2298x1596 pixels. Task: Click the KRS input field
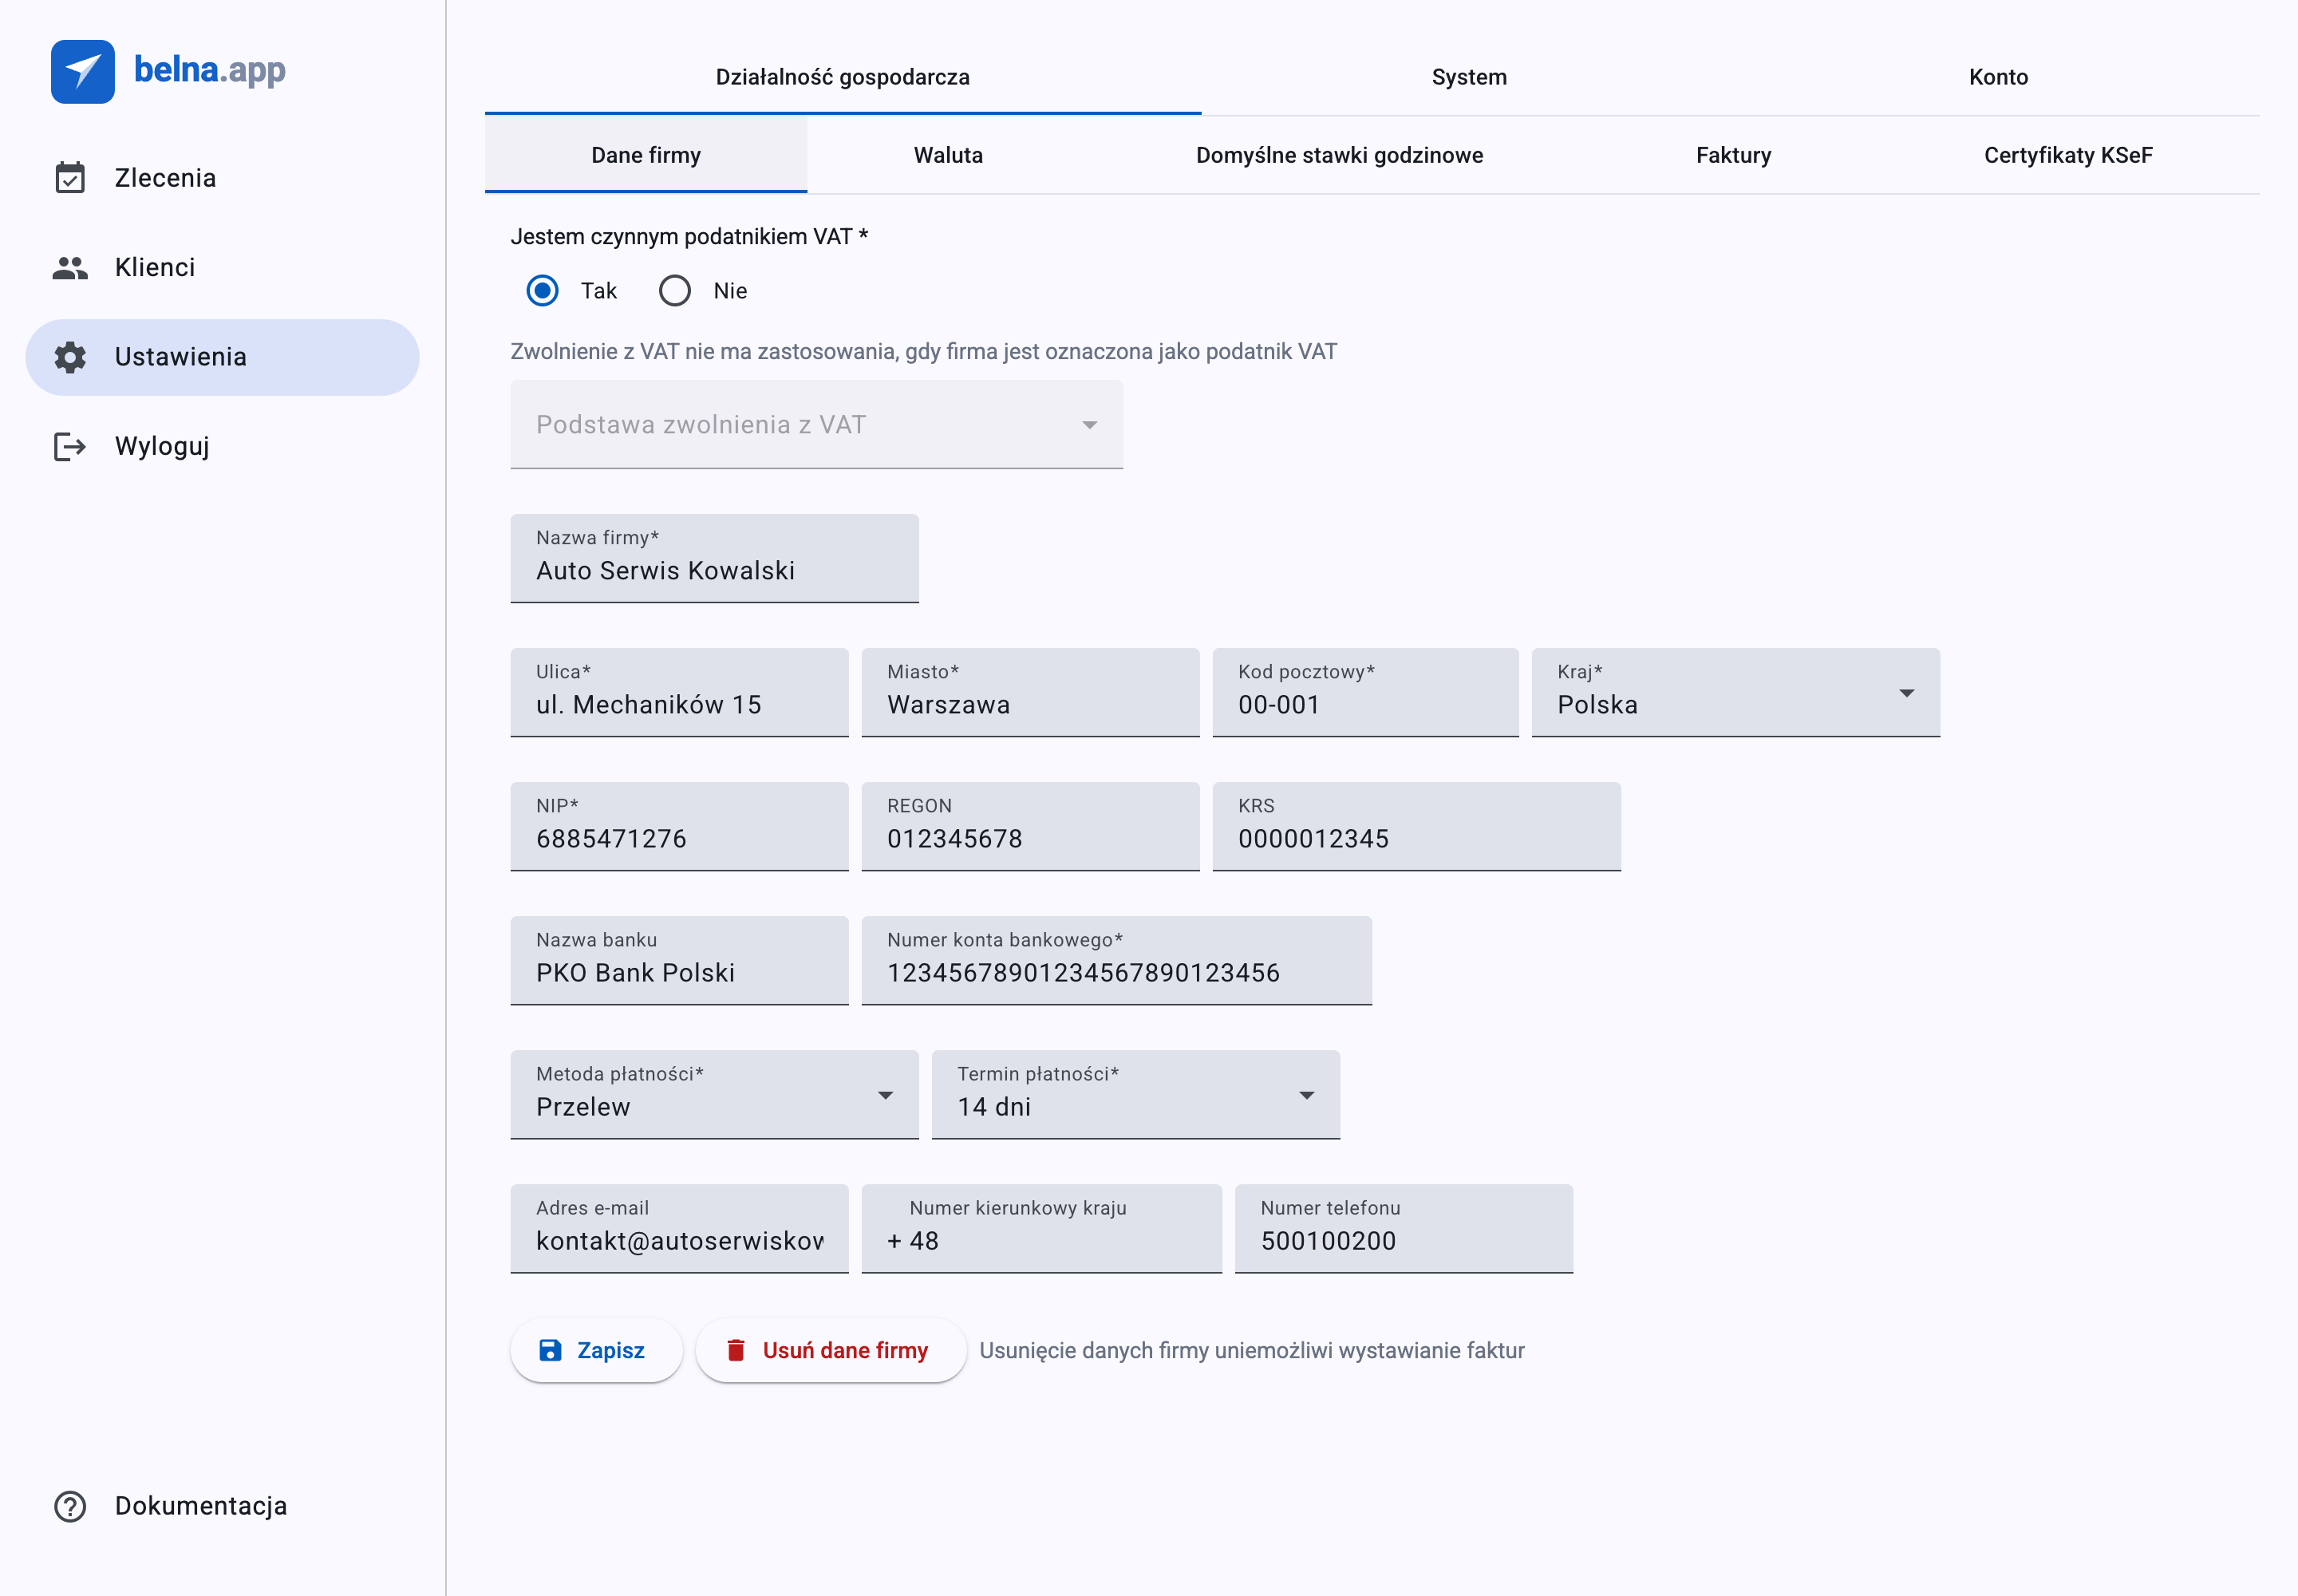click(1416, 826)
